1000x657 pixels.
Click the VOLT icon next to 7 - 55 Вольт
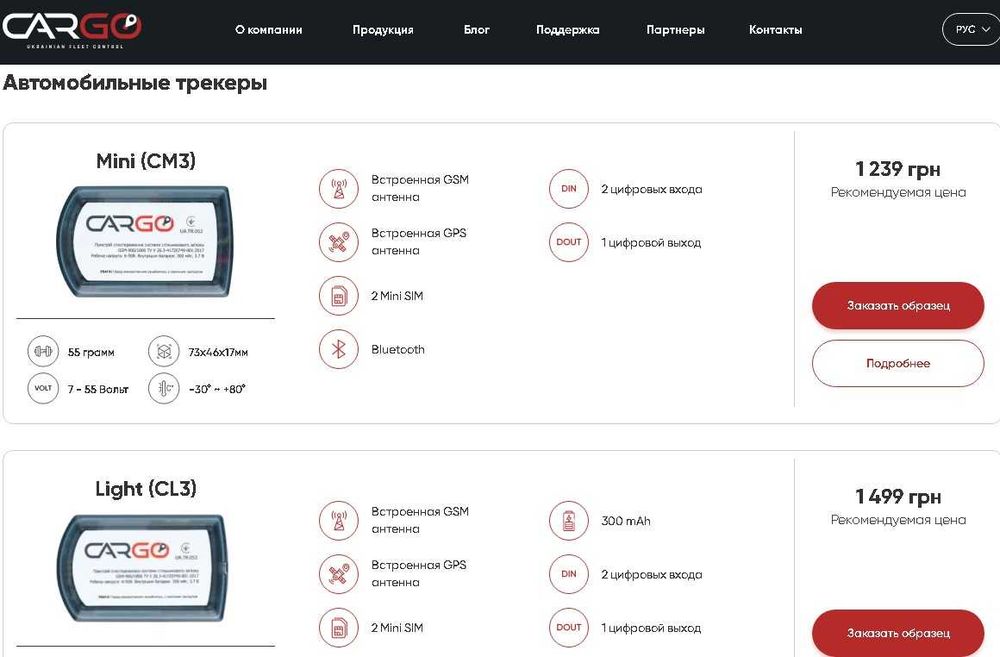(x=43, y=388)
